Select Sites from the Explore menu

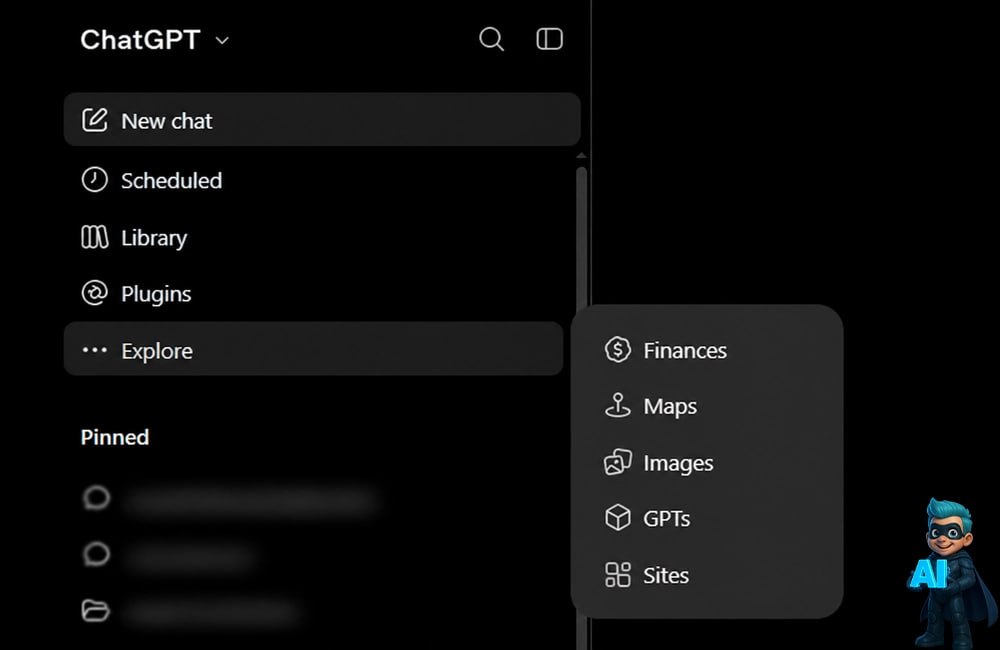point(707,575)
